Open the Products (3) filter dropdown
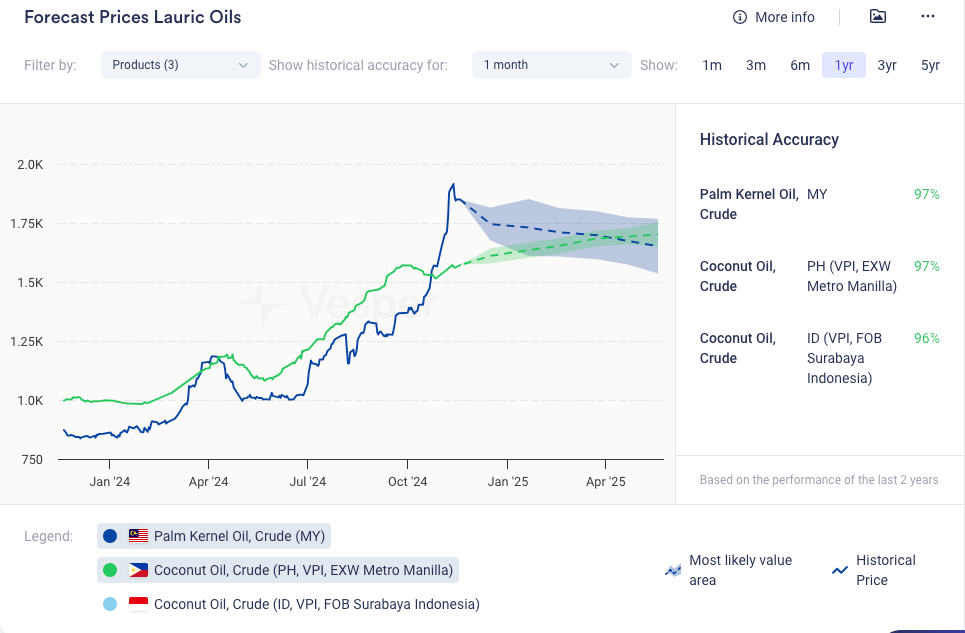 click(x=180, y=65)
